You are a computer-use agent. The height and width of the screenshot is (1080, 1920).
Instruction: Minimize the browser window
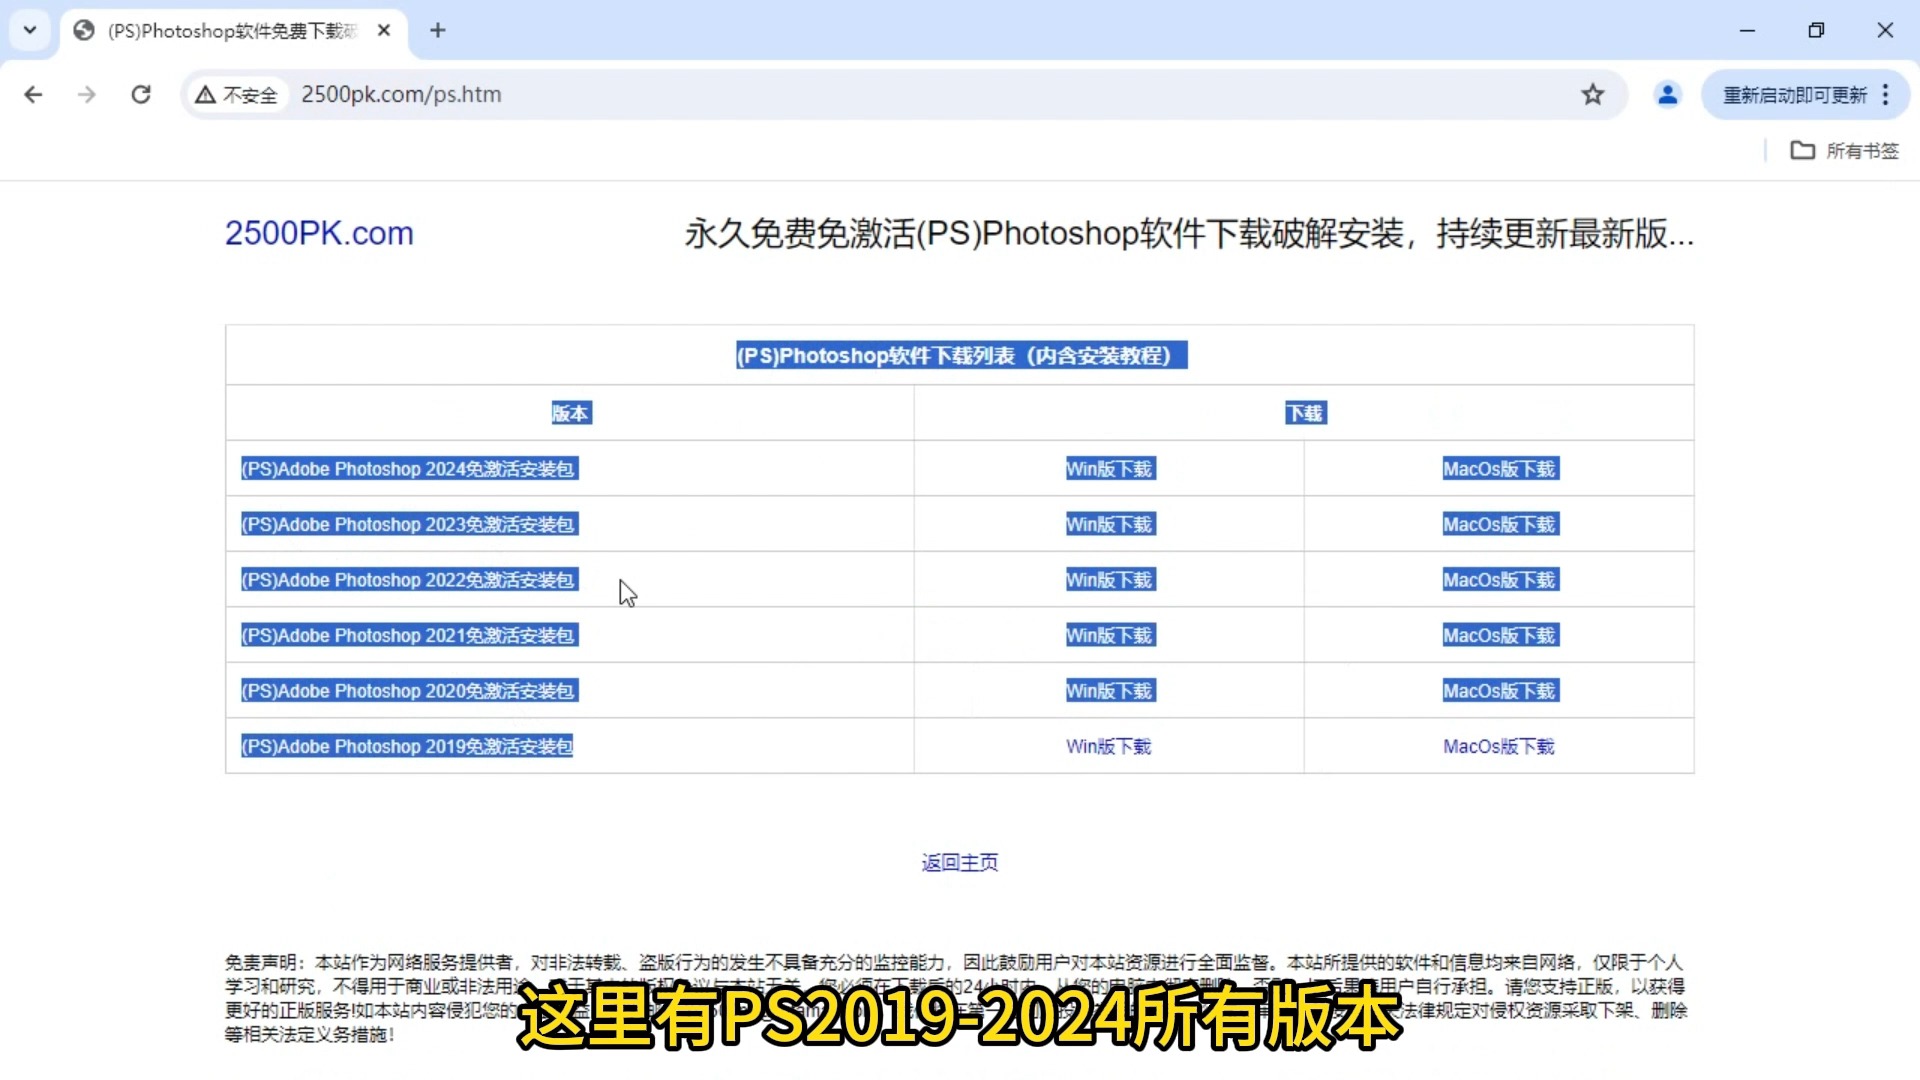click(x=1747, y=30)
